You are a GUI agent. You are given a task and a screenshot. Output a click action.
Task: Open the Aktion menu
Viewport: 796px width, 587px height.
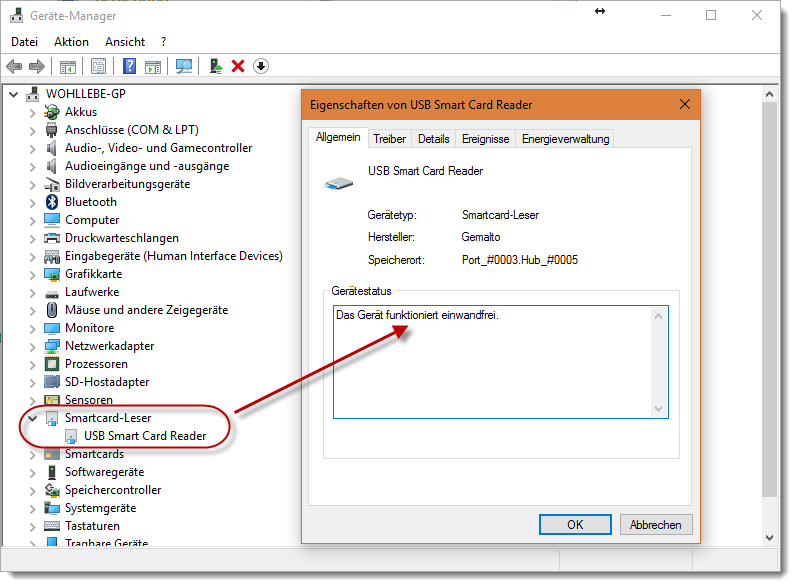click(x=71, y=42)
